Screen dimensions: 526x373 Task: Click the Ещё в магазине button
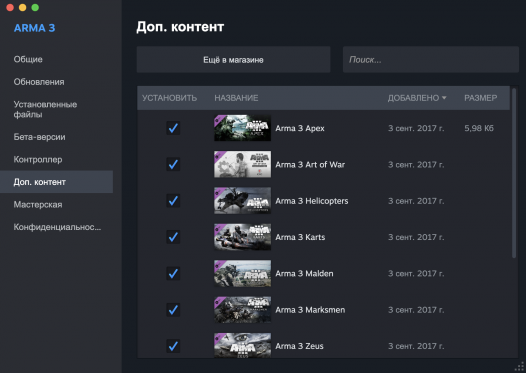(233, 59)
